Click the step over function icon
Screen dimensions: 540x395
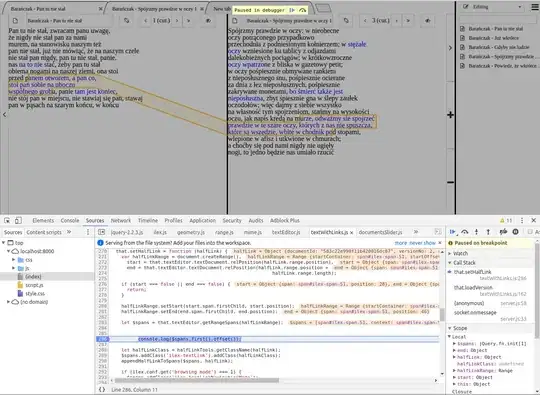point(465,232)
